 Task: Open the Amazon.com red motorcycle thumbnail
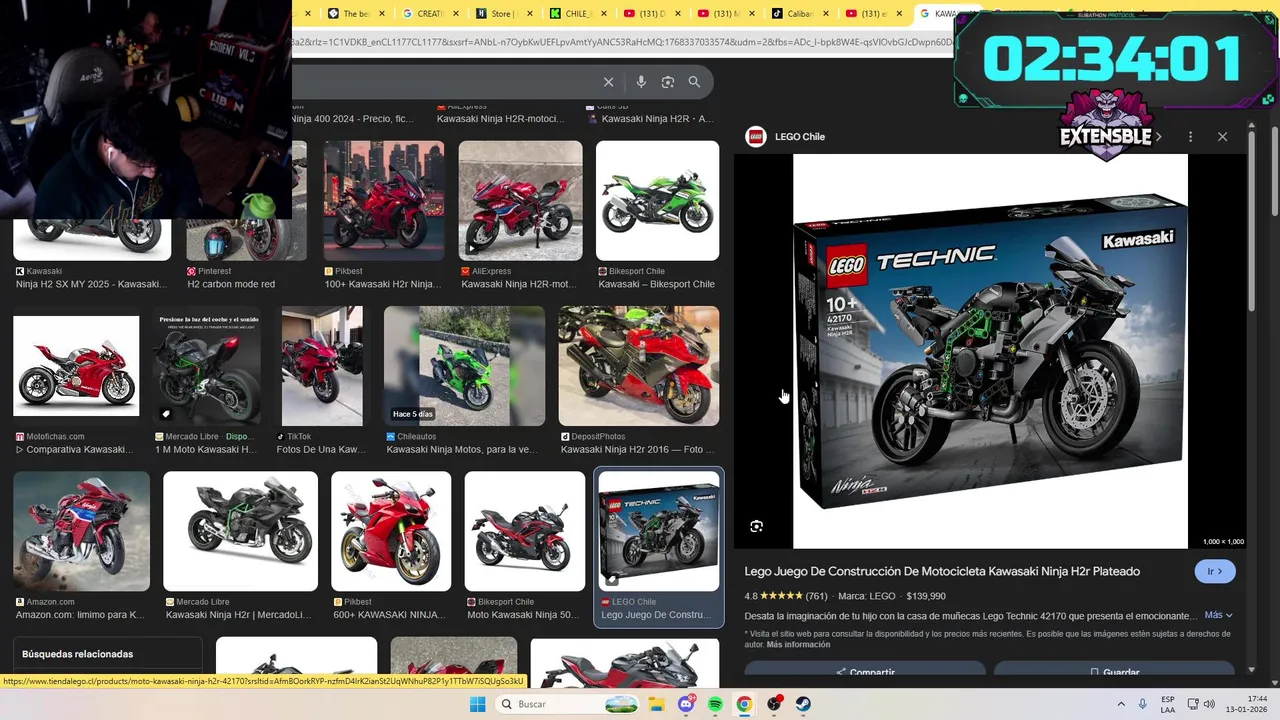pyautogui.click(x=81, y=532)
